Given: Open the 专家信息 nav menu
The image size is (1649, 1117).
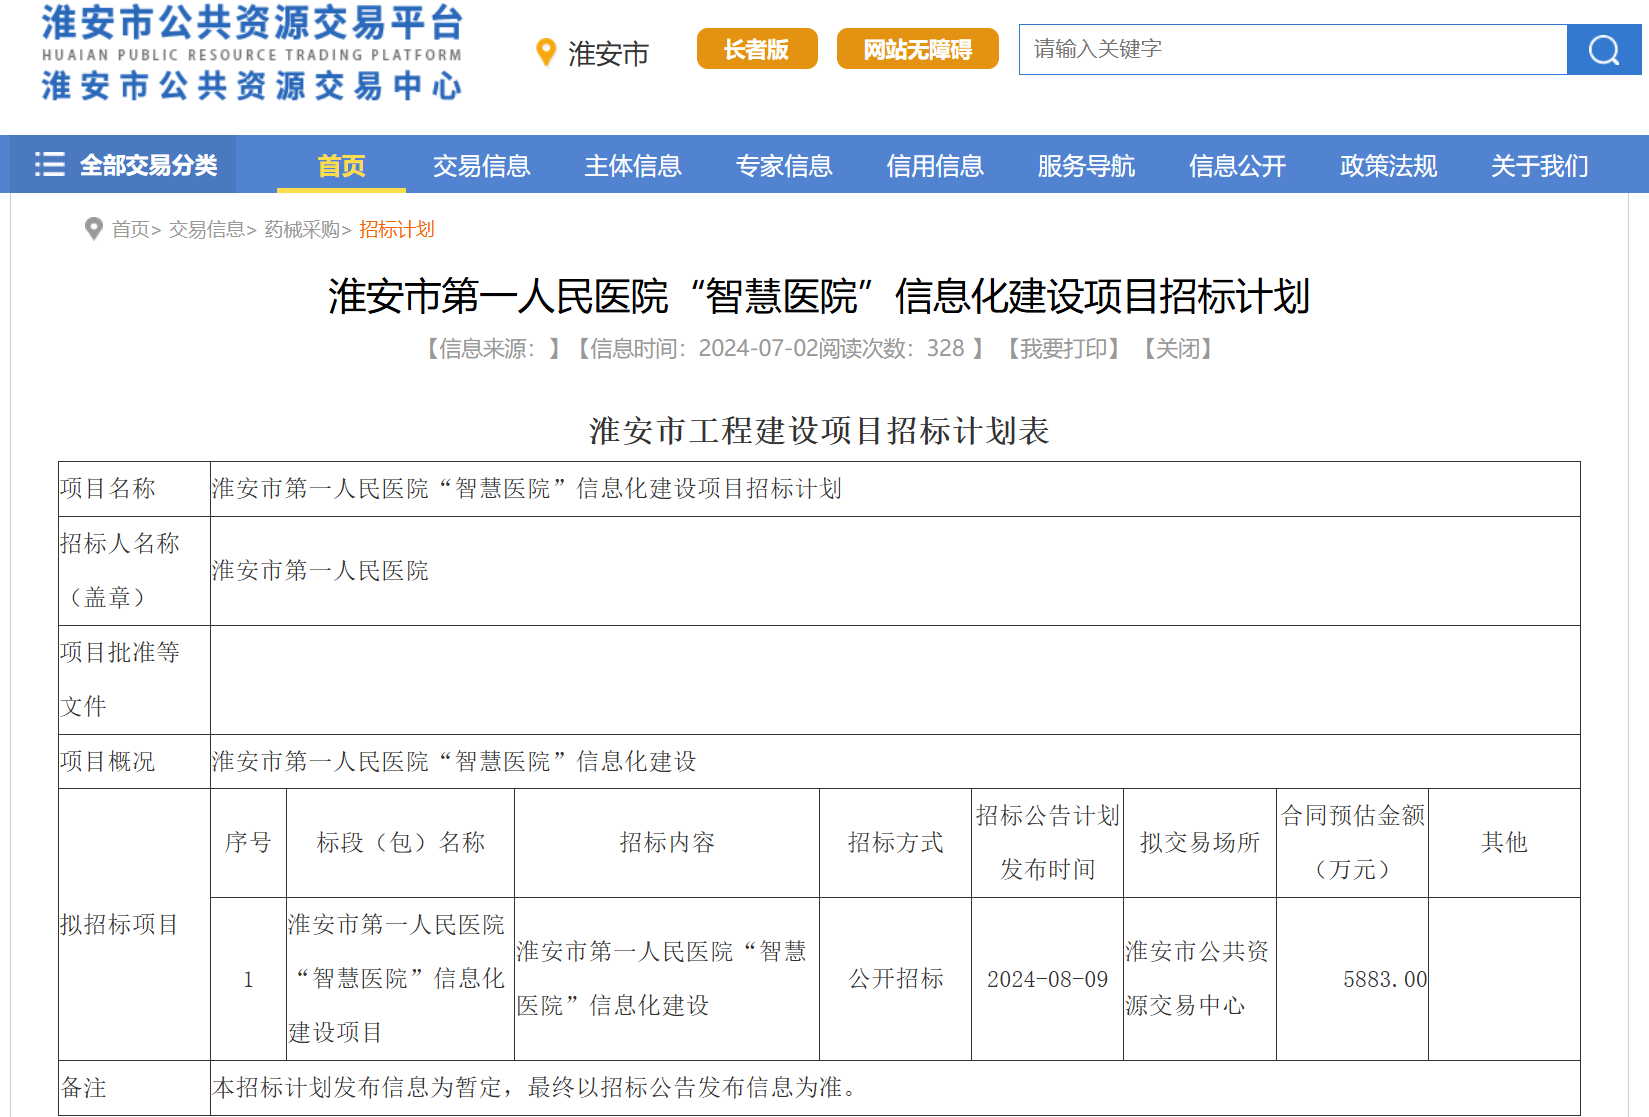Looking at the screenshot, I should 783,166.
